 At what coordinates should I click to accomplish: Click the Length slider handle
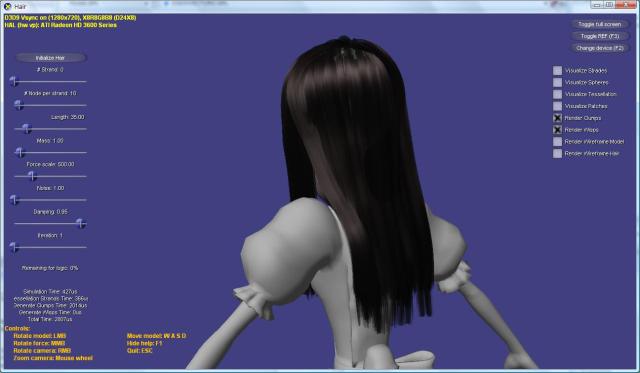pos(27,129)
